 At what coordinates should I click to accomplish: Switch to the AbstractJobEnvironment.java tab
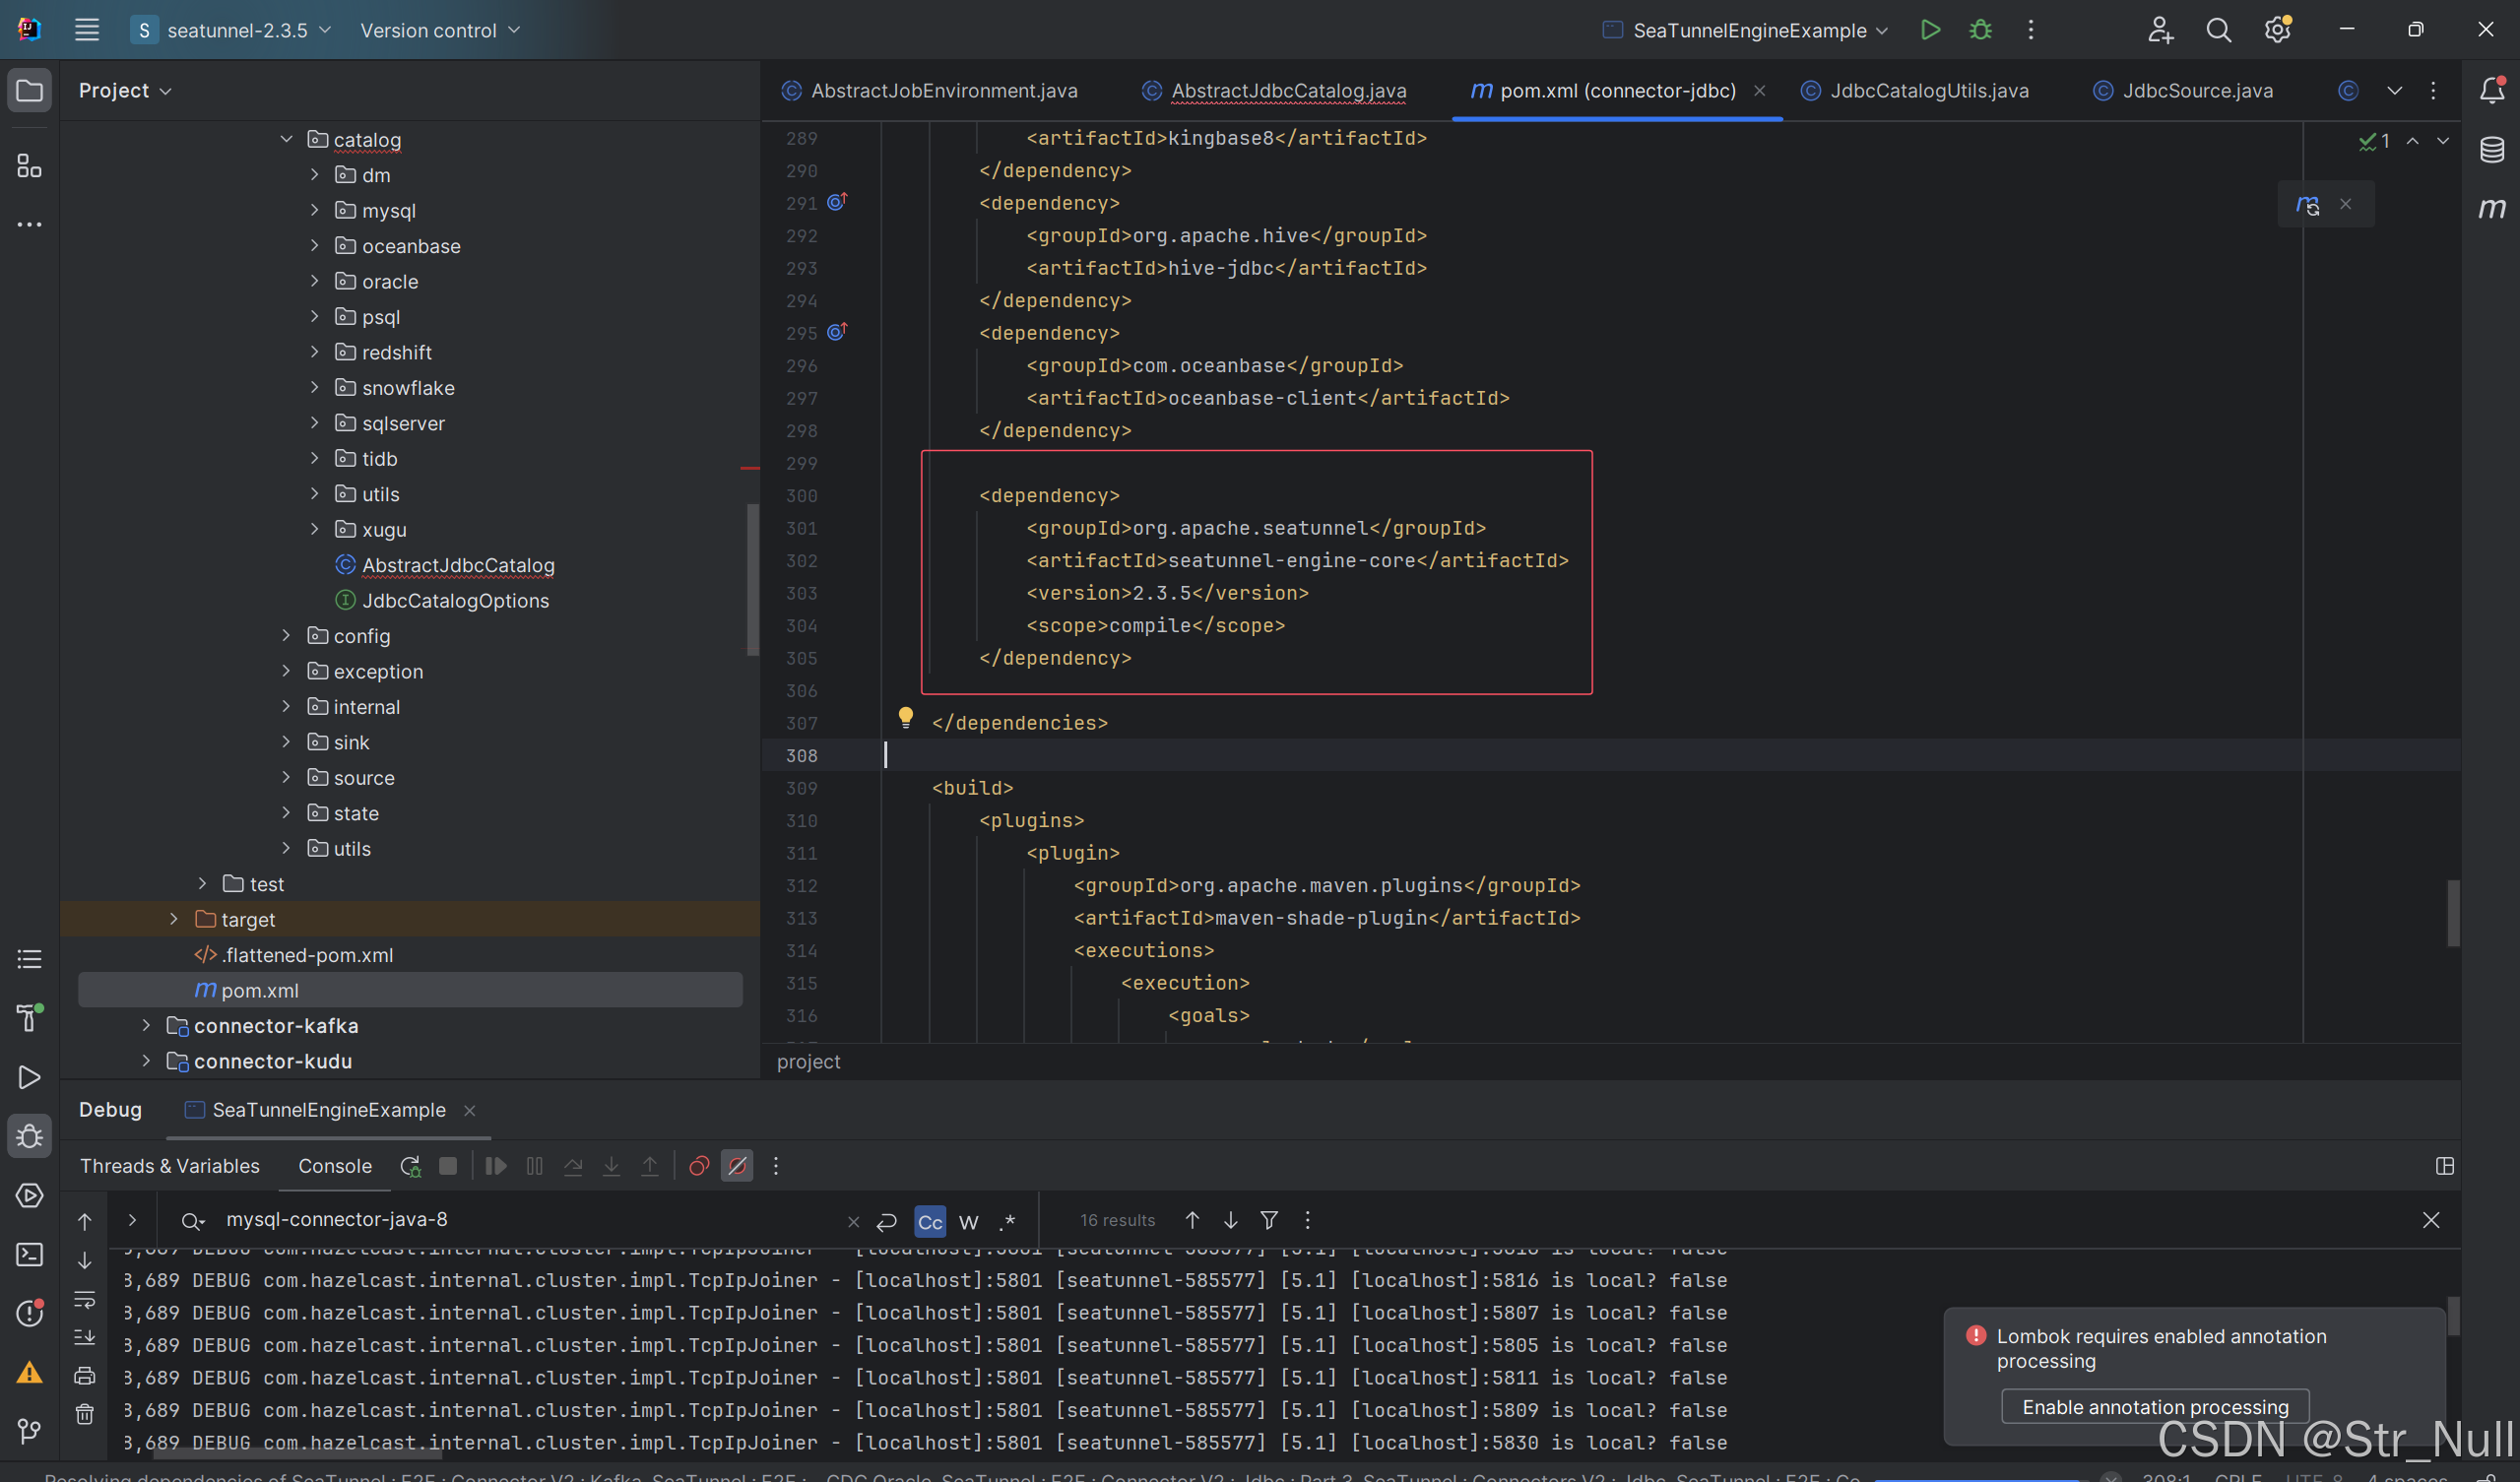click(929, 90)
